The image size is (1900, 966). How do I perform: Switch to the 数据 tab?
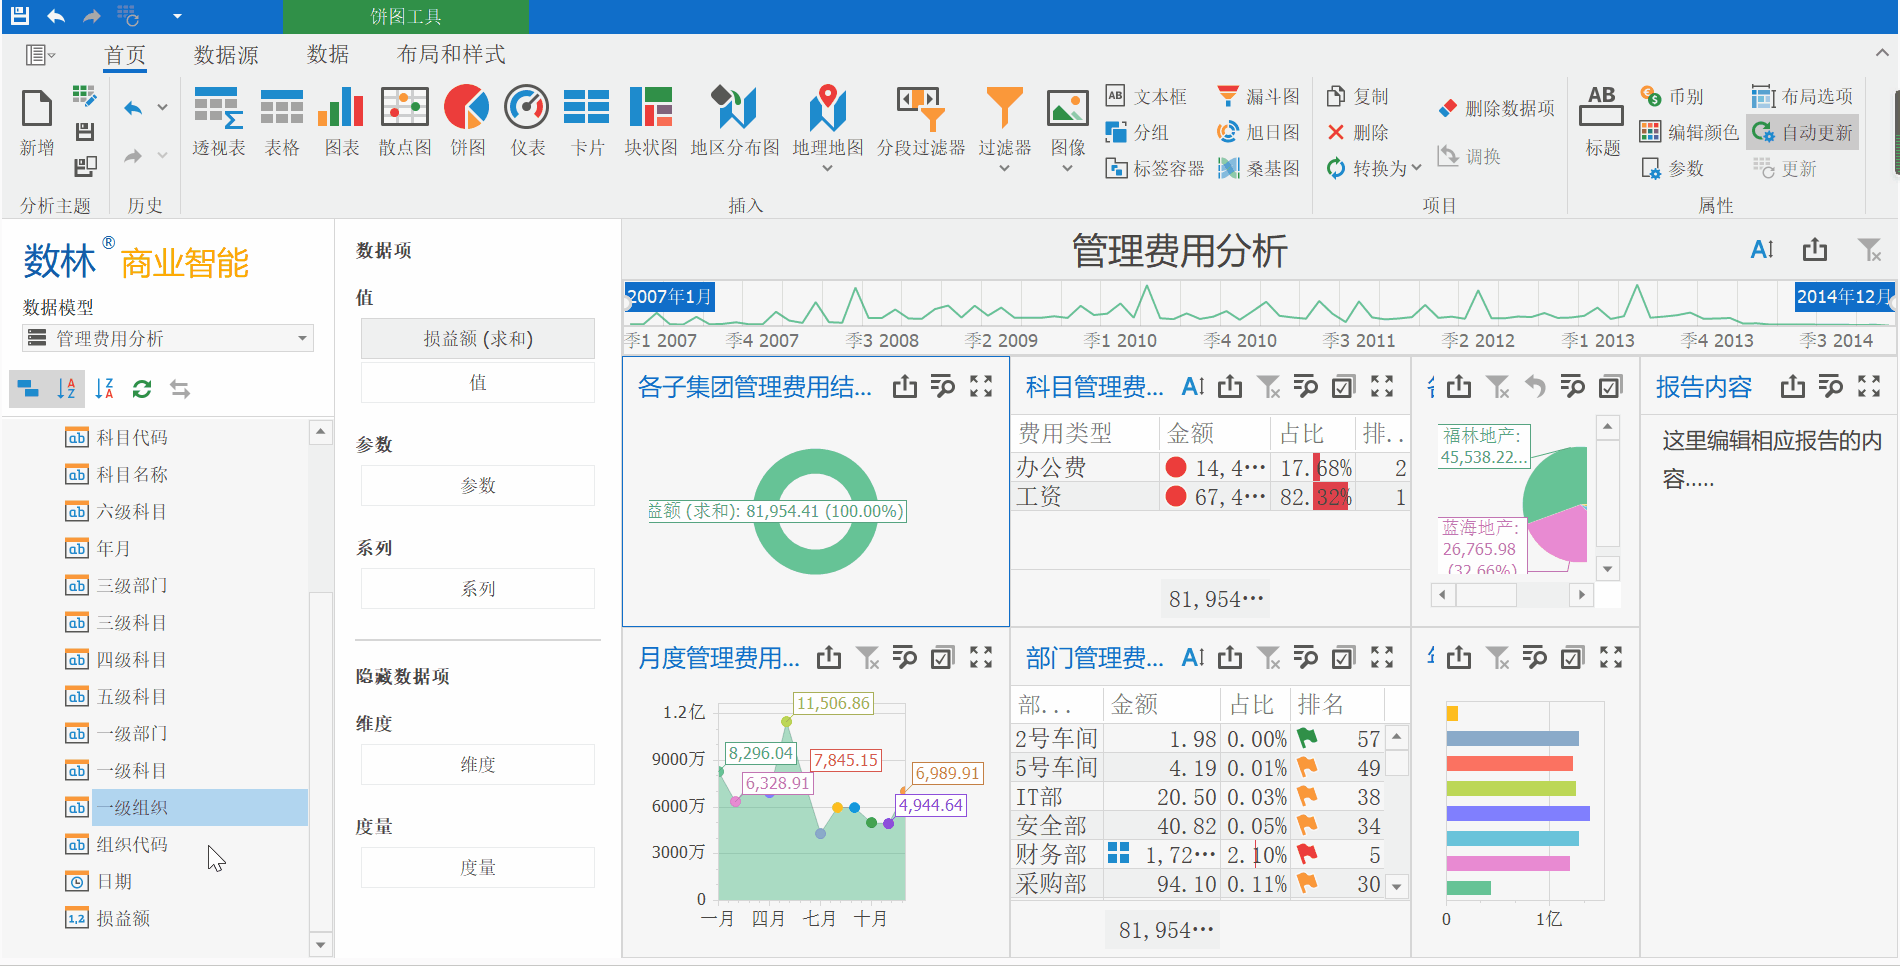coord(328,55)
